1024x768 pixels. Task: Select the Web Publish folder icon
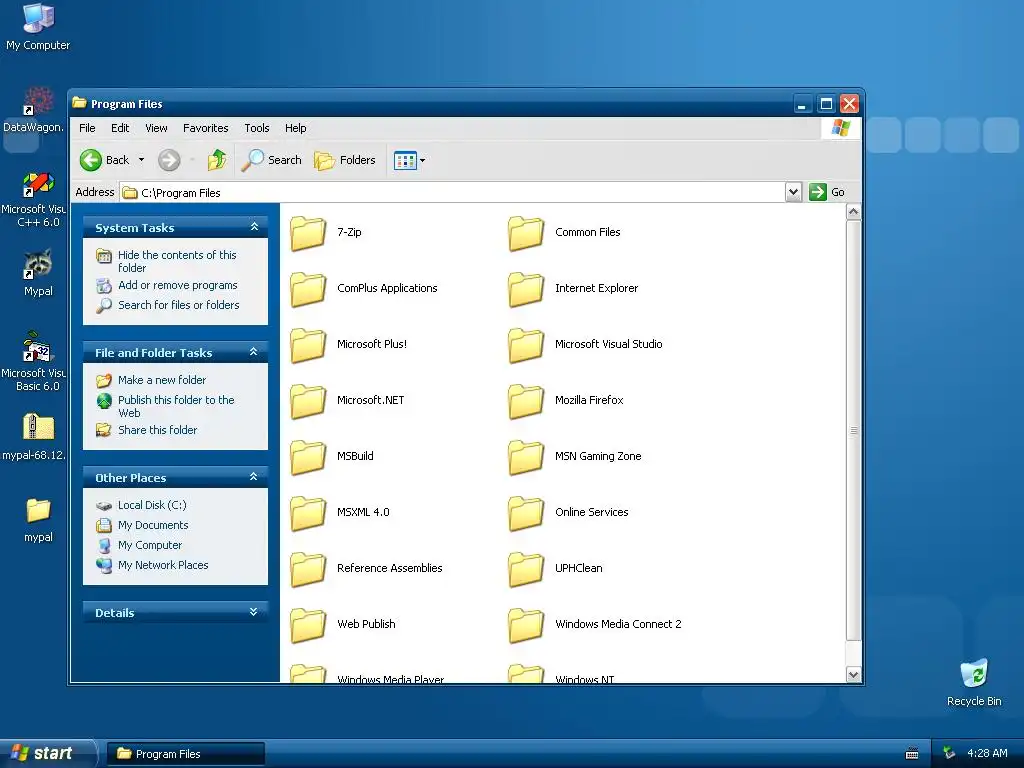308,625
